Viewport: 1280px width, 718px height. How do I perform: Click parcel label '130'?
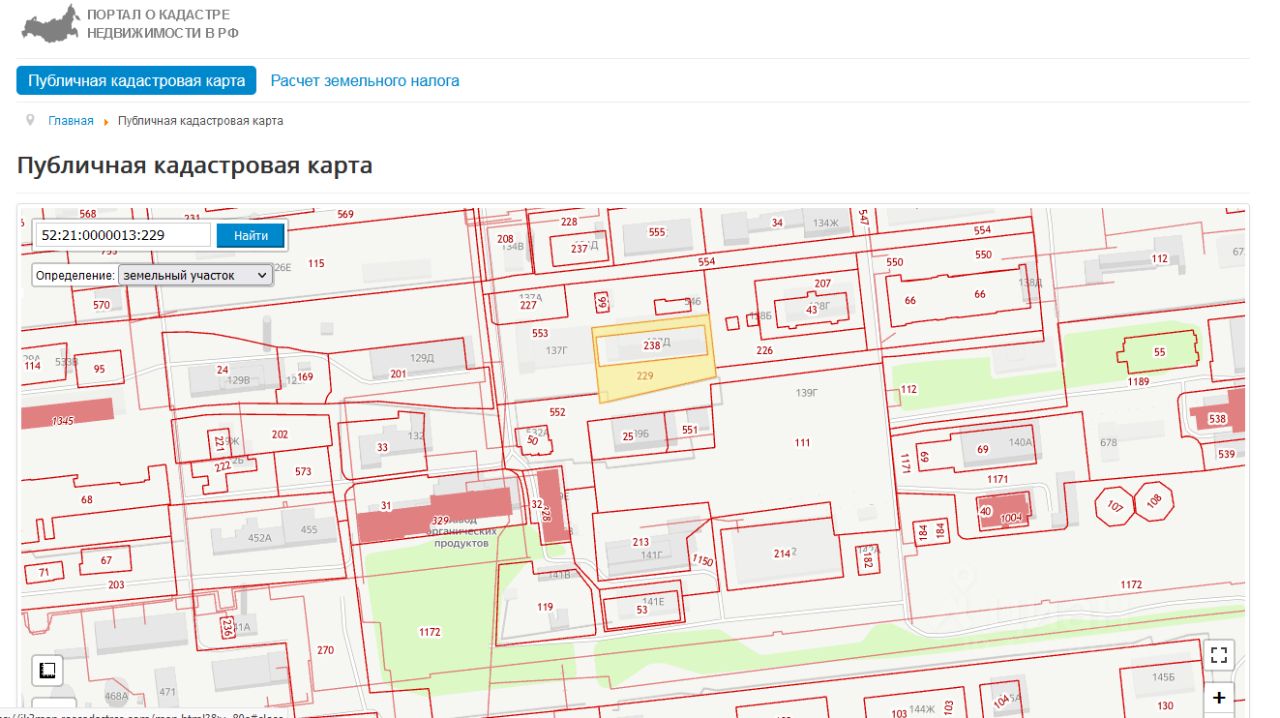tap(1165, 706)
